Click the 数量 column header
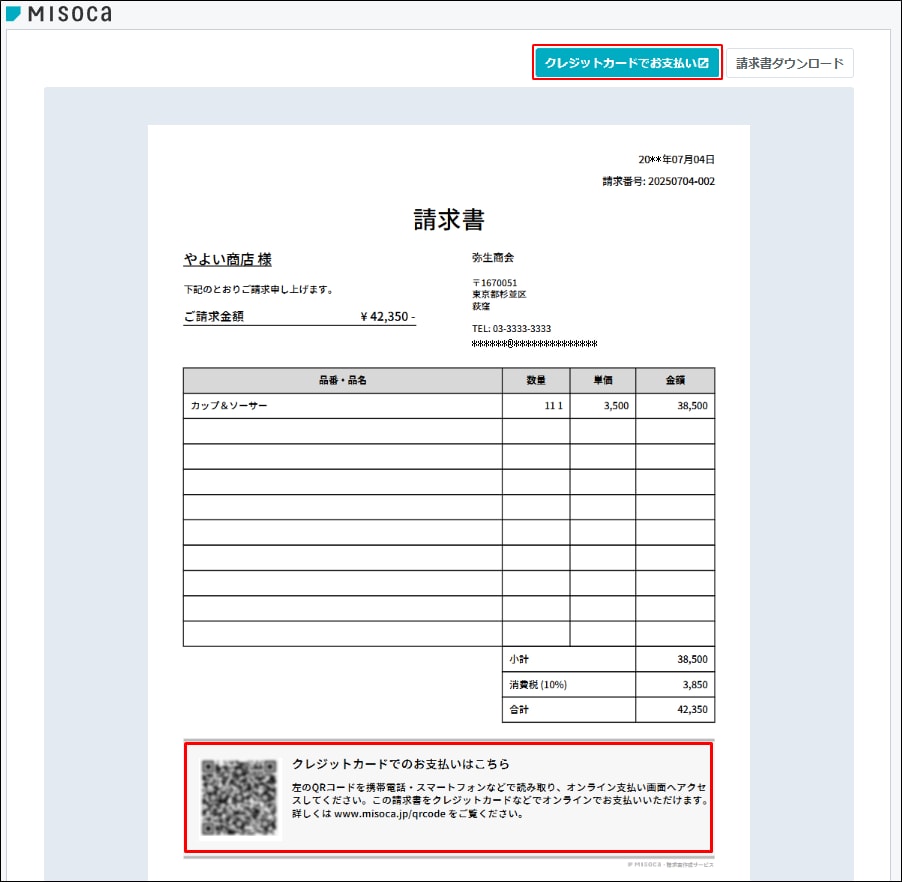This screenshot has height=882, width=902. tap(536, 380)
